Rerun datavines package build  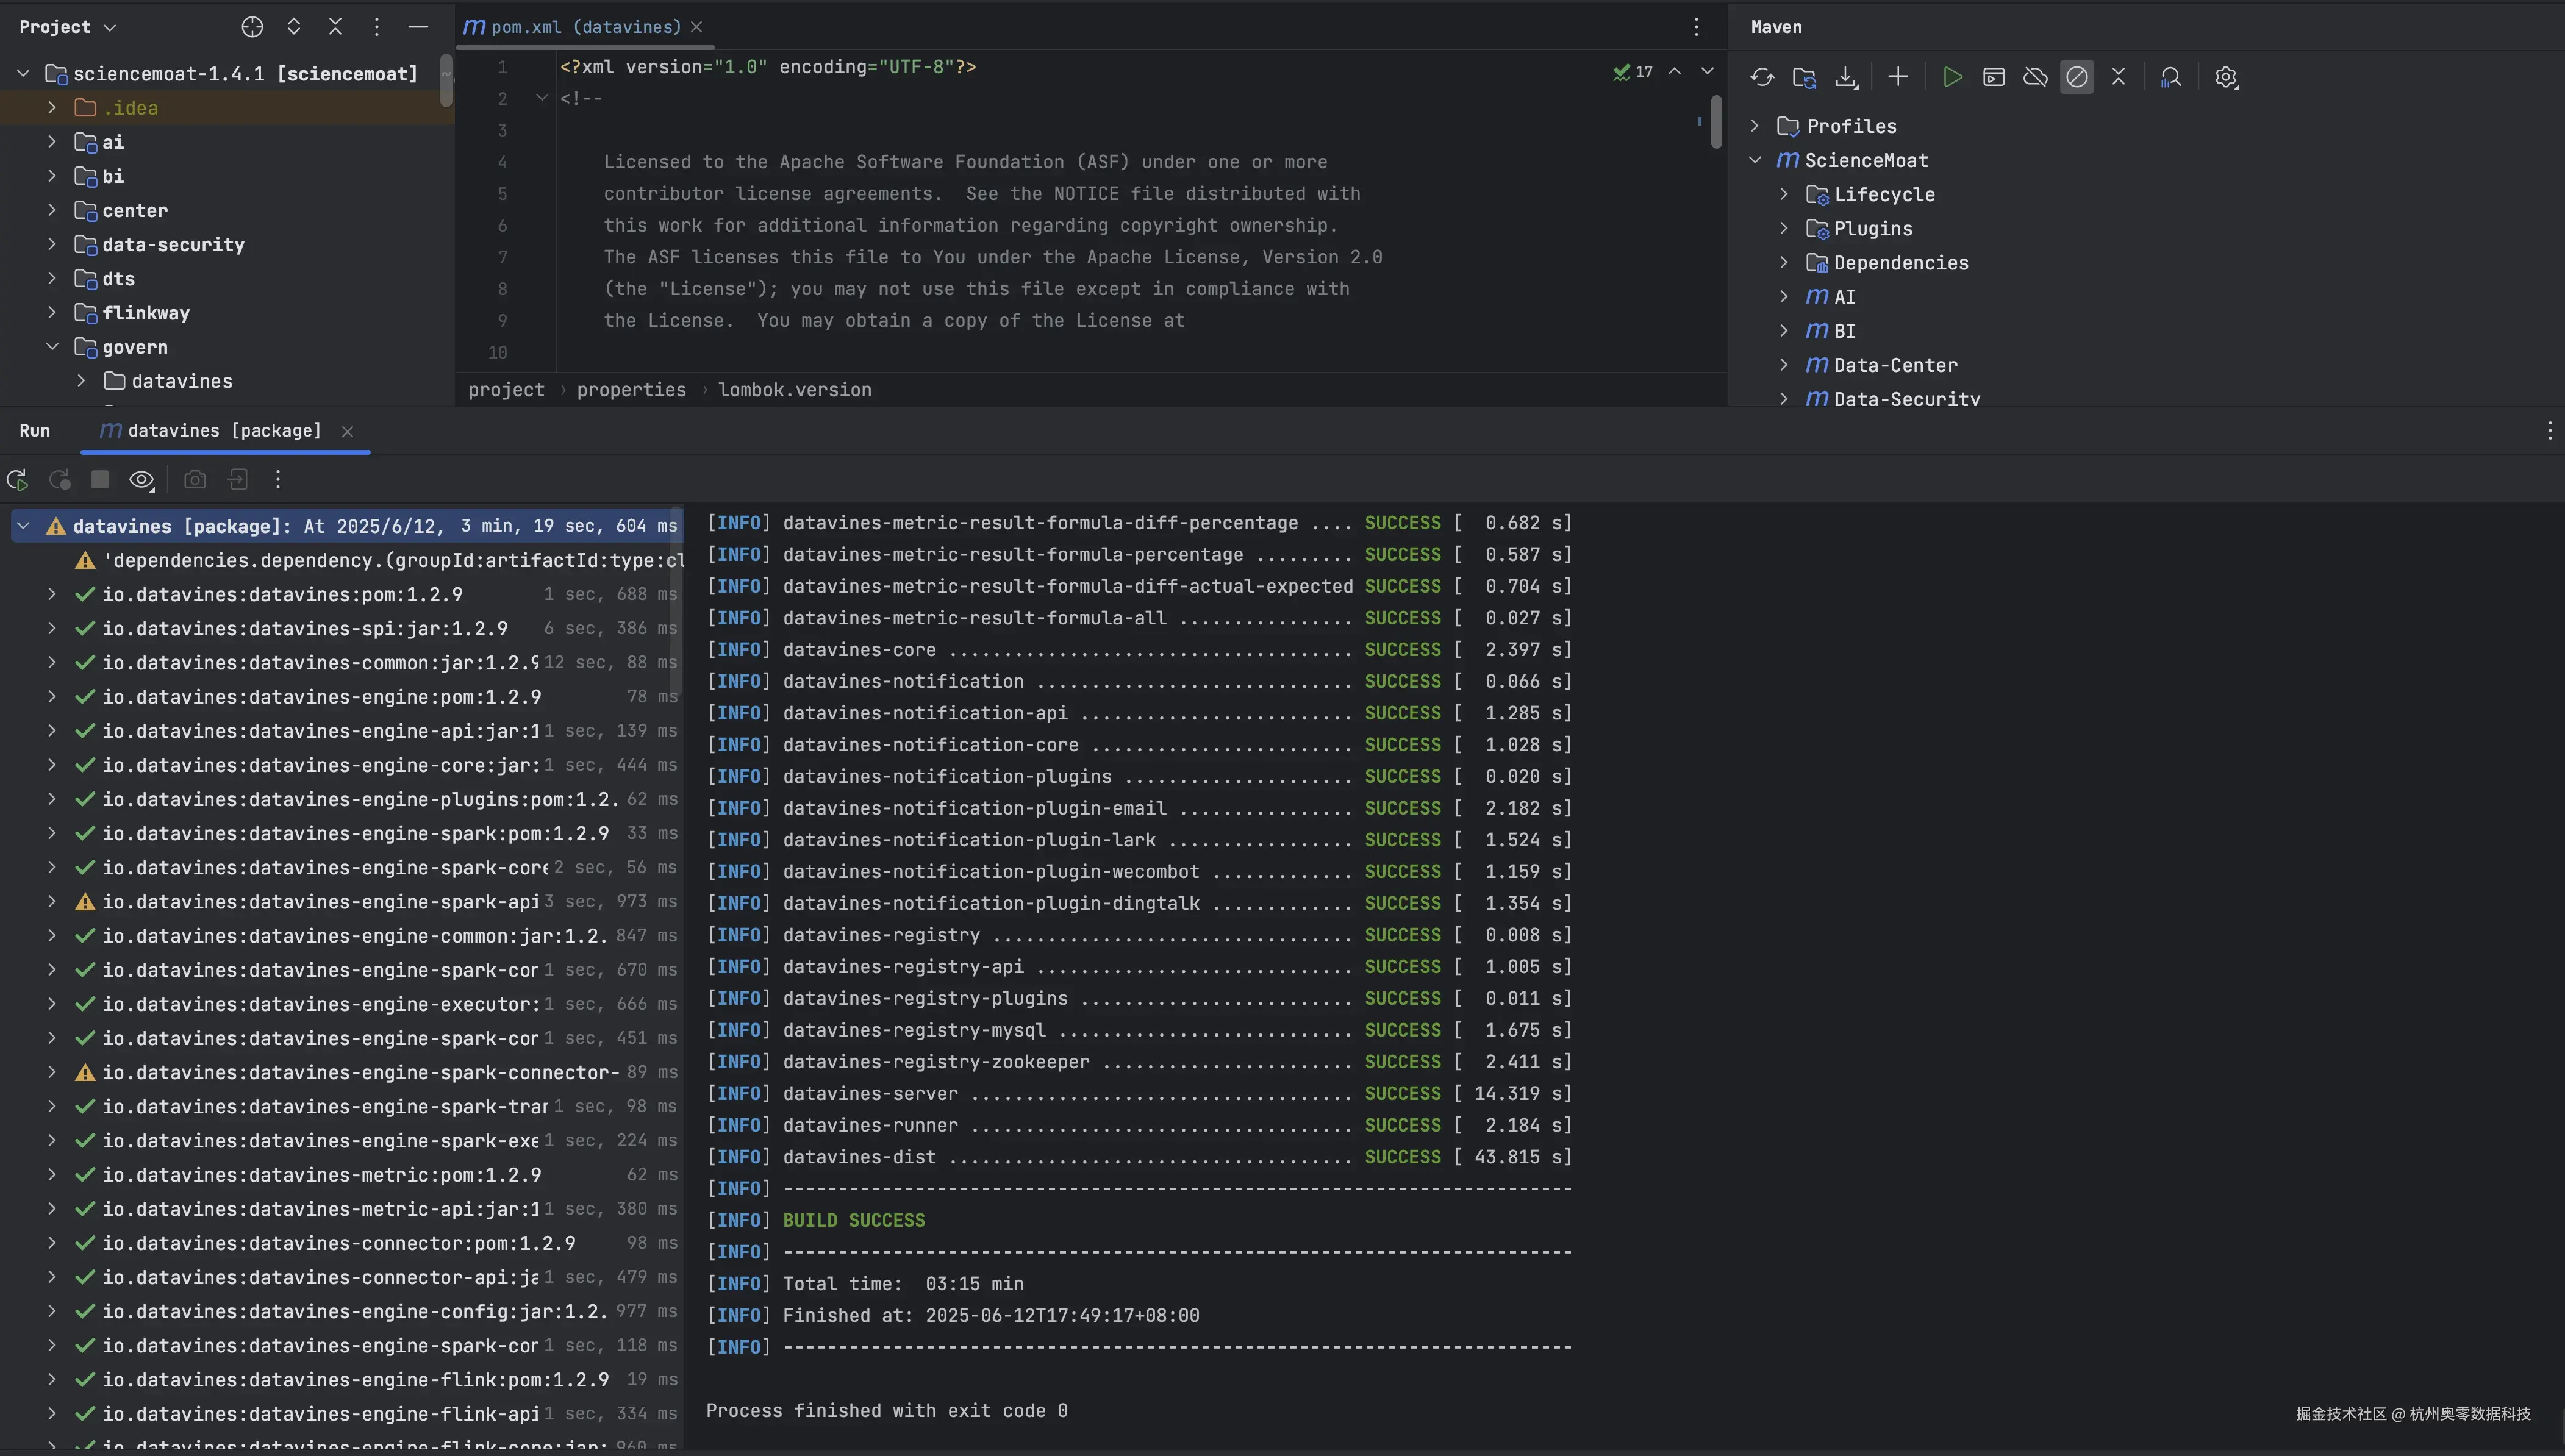(x=17, y=480)
